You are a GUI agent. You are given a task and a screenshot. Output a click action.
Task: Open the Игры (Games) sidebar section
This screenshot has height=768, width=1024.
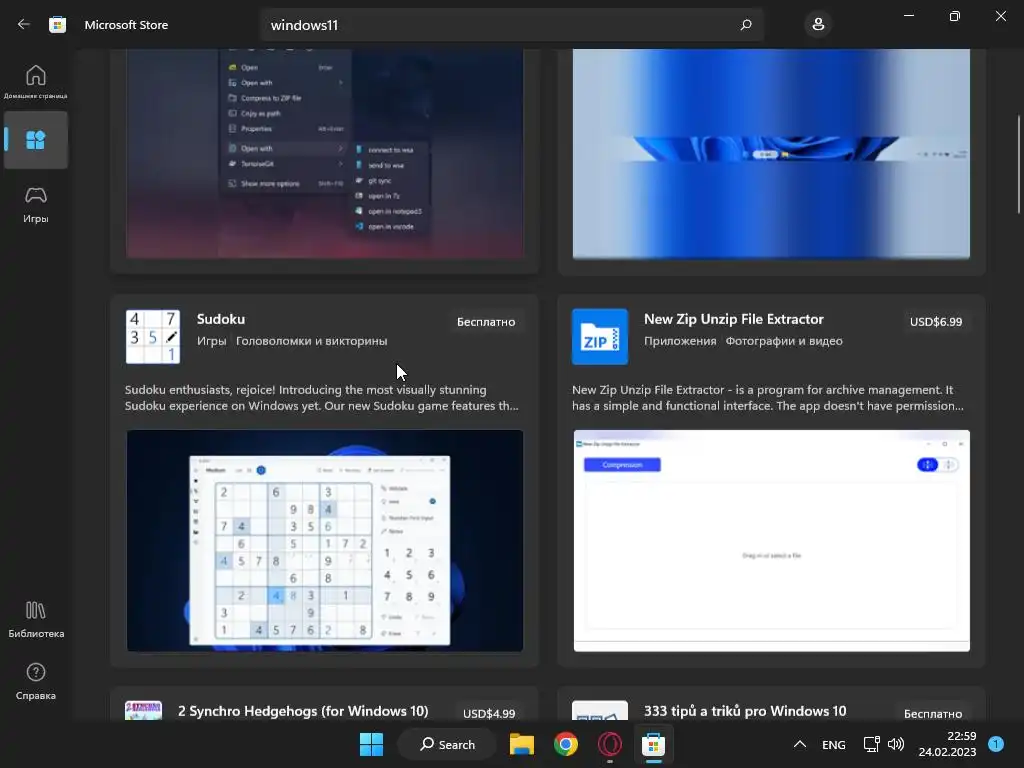(36, 204)
